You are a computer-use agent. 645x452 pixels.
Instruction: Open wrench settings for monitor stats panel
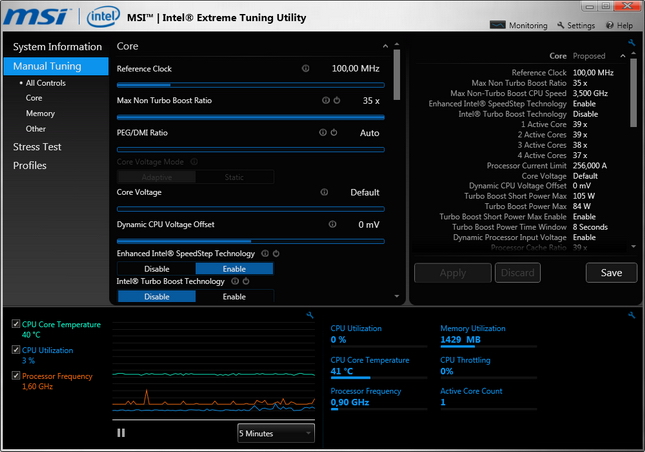point(631,315)
